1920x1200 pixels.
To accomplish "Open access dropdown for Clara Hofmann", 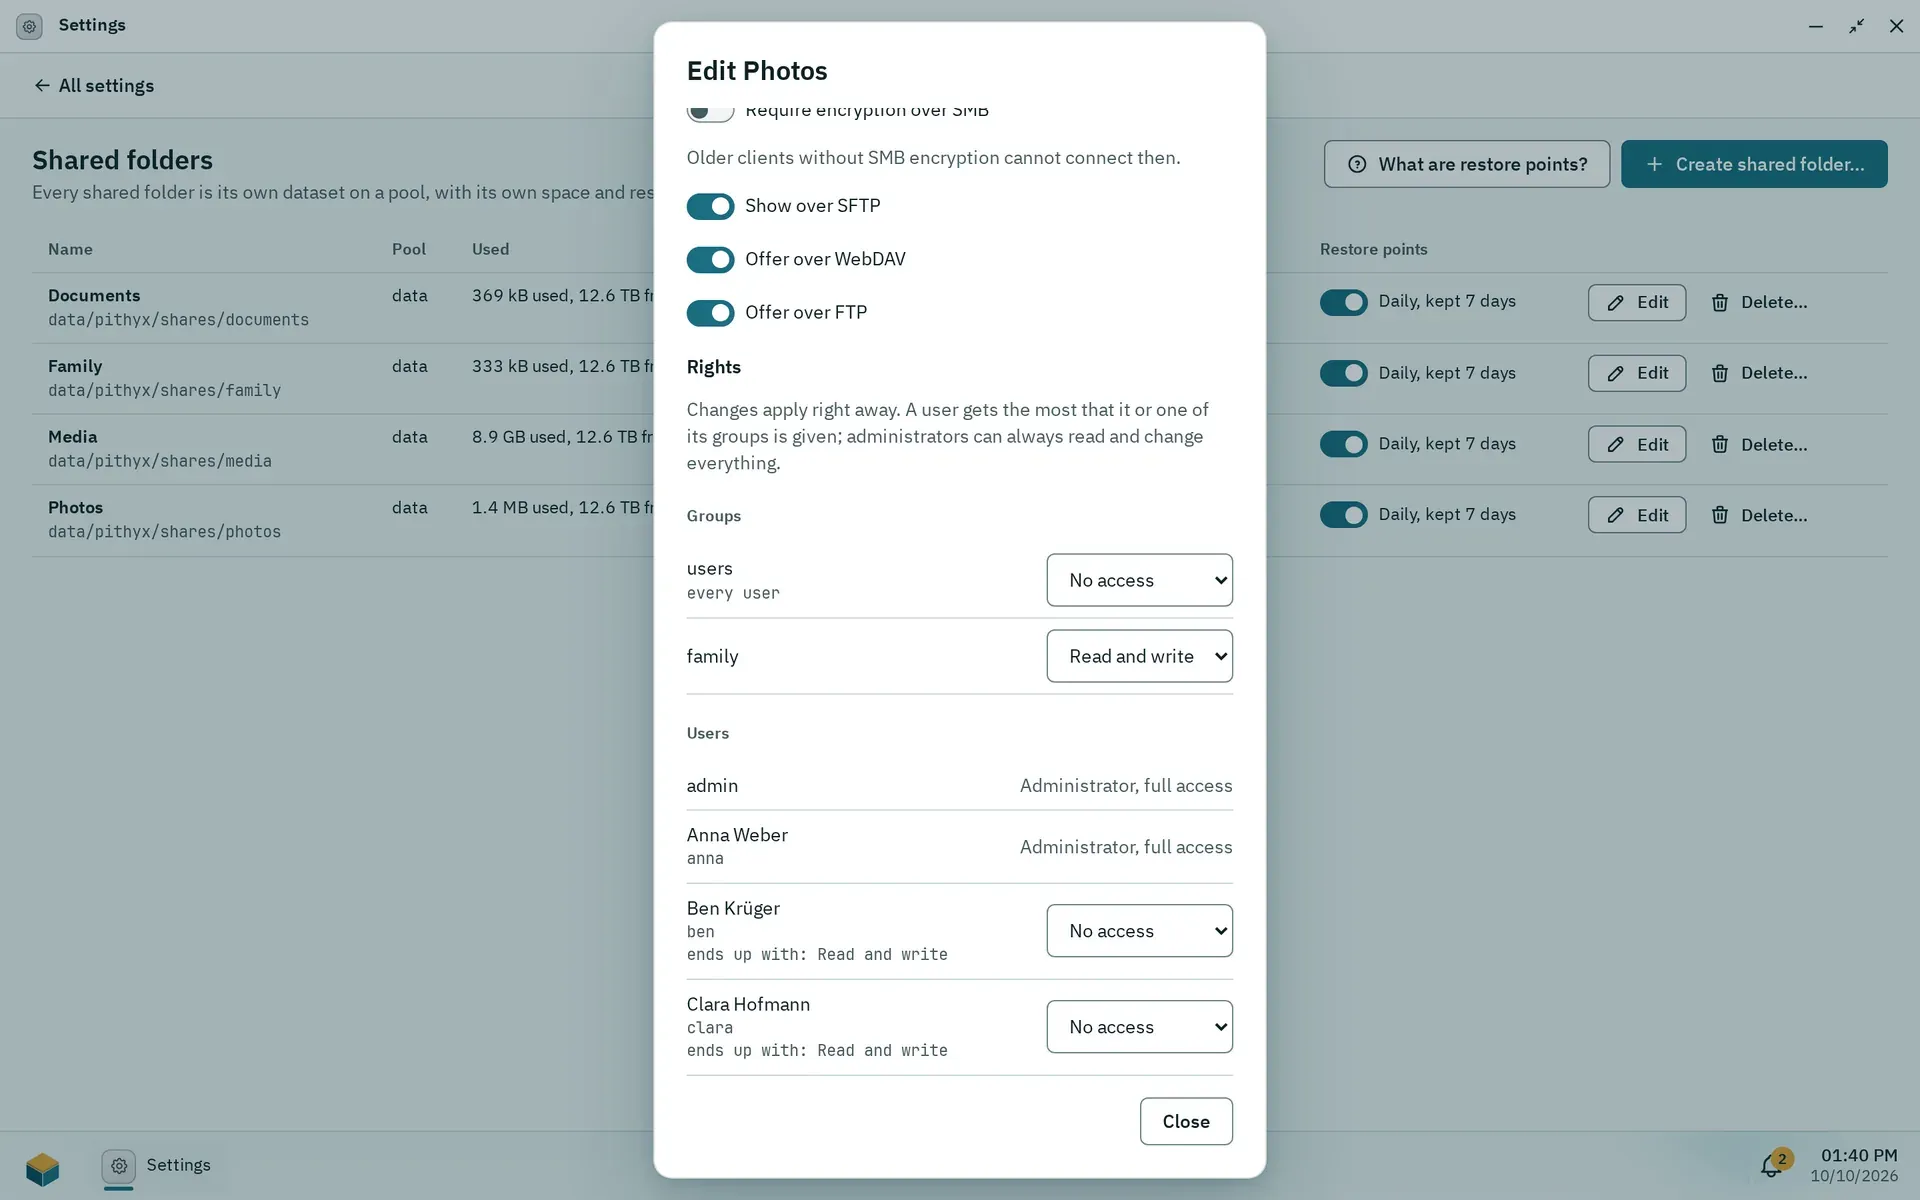I will click(1139, 1027).
